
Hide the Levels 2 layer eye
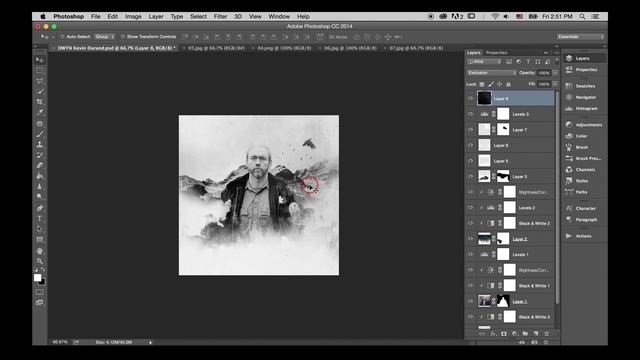470,207
